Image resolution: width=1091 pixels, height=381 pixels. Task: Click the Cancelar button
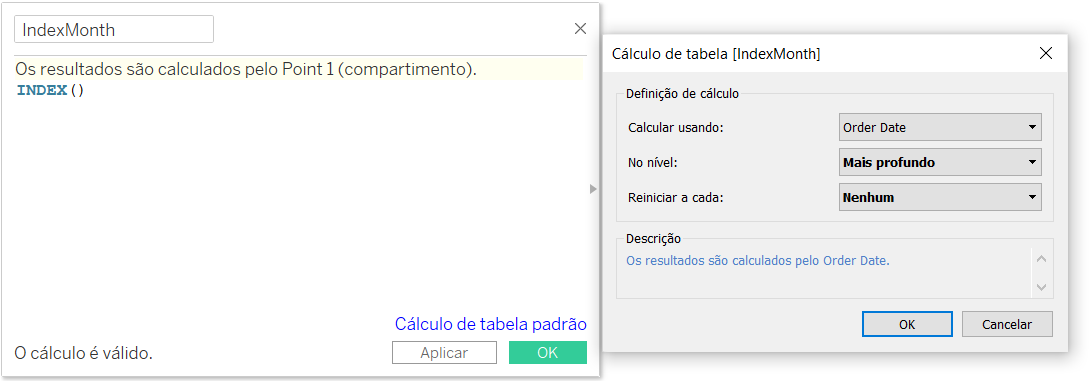(1007, 324)
